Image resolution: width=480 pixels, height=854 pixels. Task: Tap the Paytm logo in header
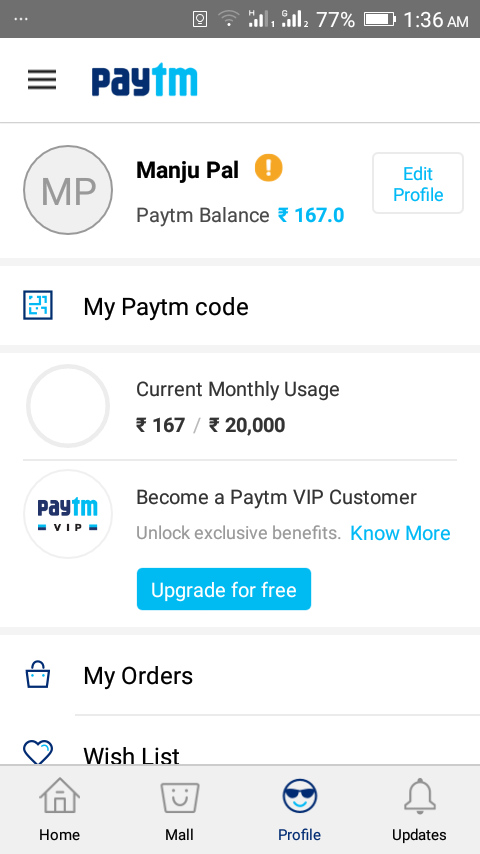point(144,80)
